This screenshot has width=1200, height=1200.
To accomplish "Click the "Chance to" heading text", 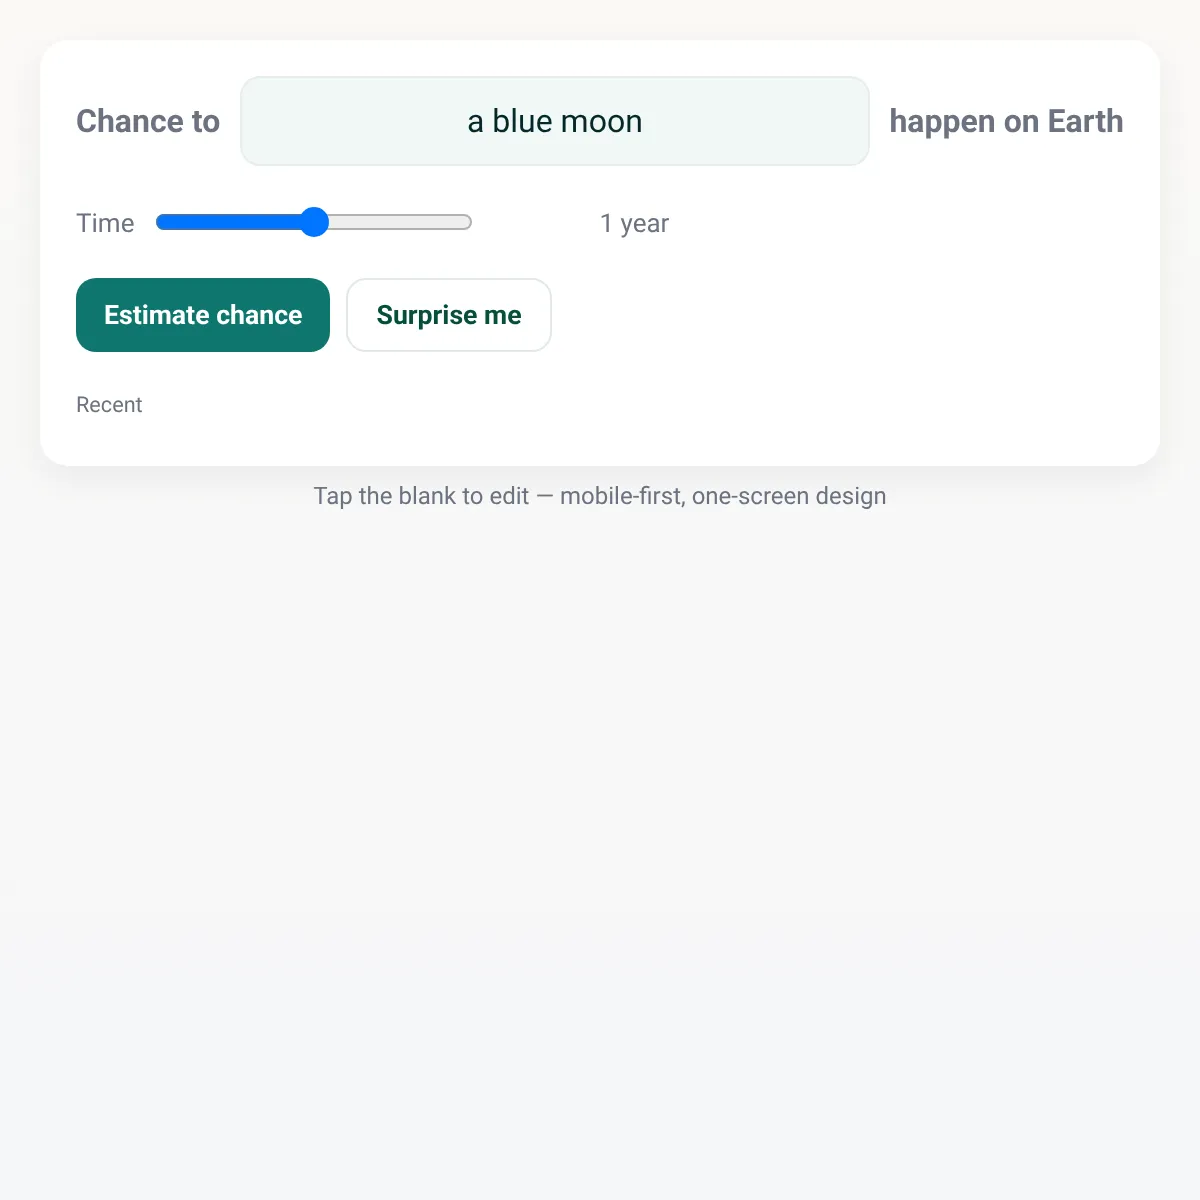I will [148, 121].
